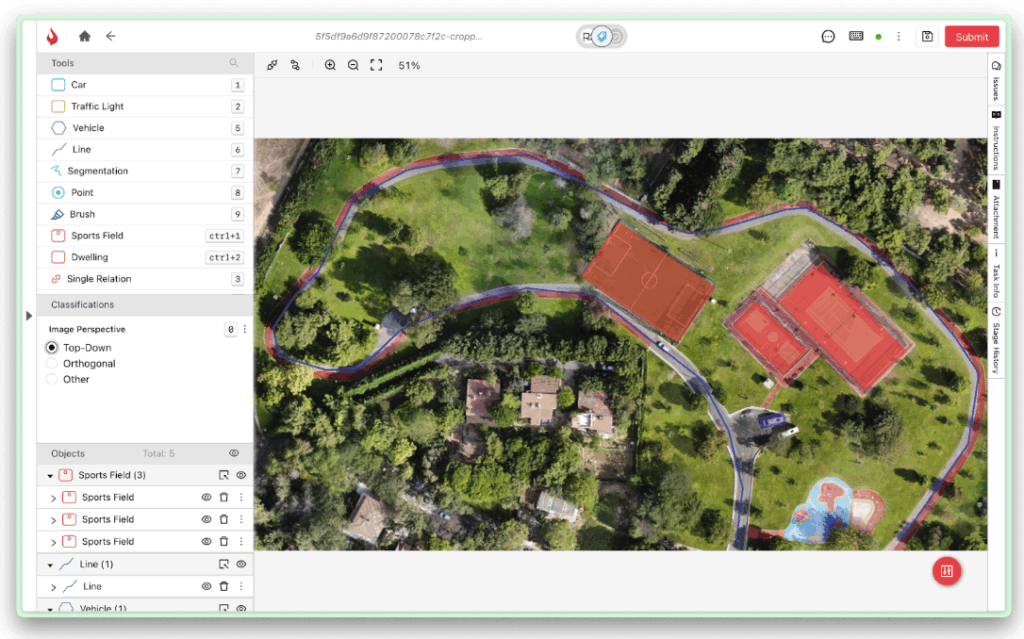Screen dimensions: 1024x639
Task: Activate the Sports Field annotation tool
Action: (x=99, y=235)
